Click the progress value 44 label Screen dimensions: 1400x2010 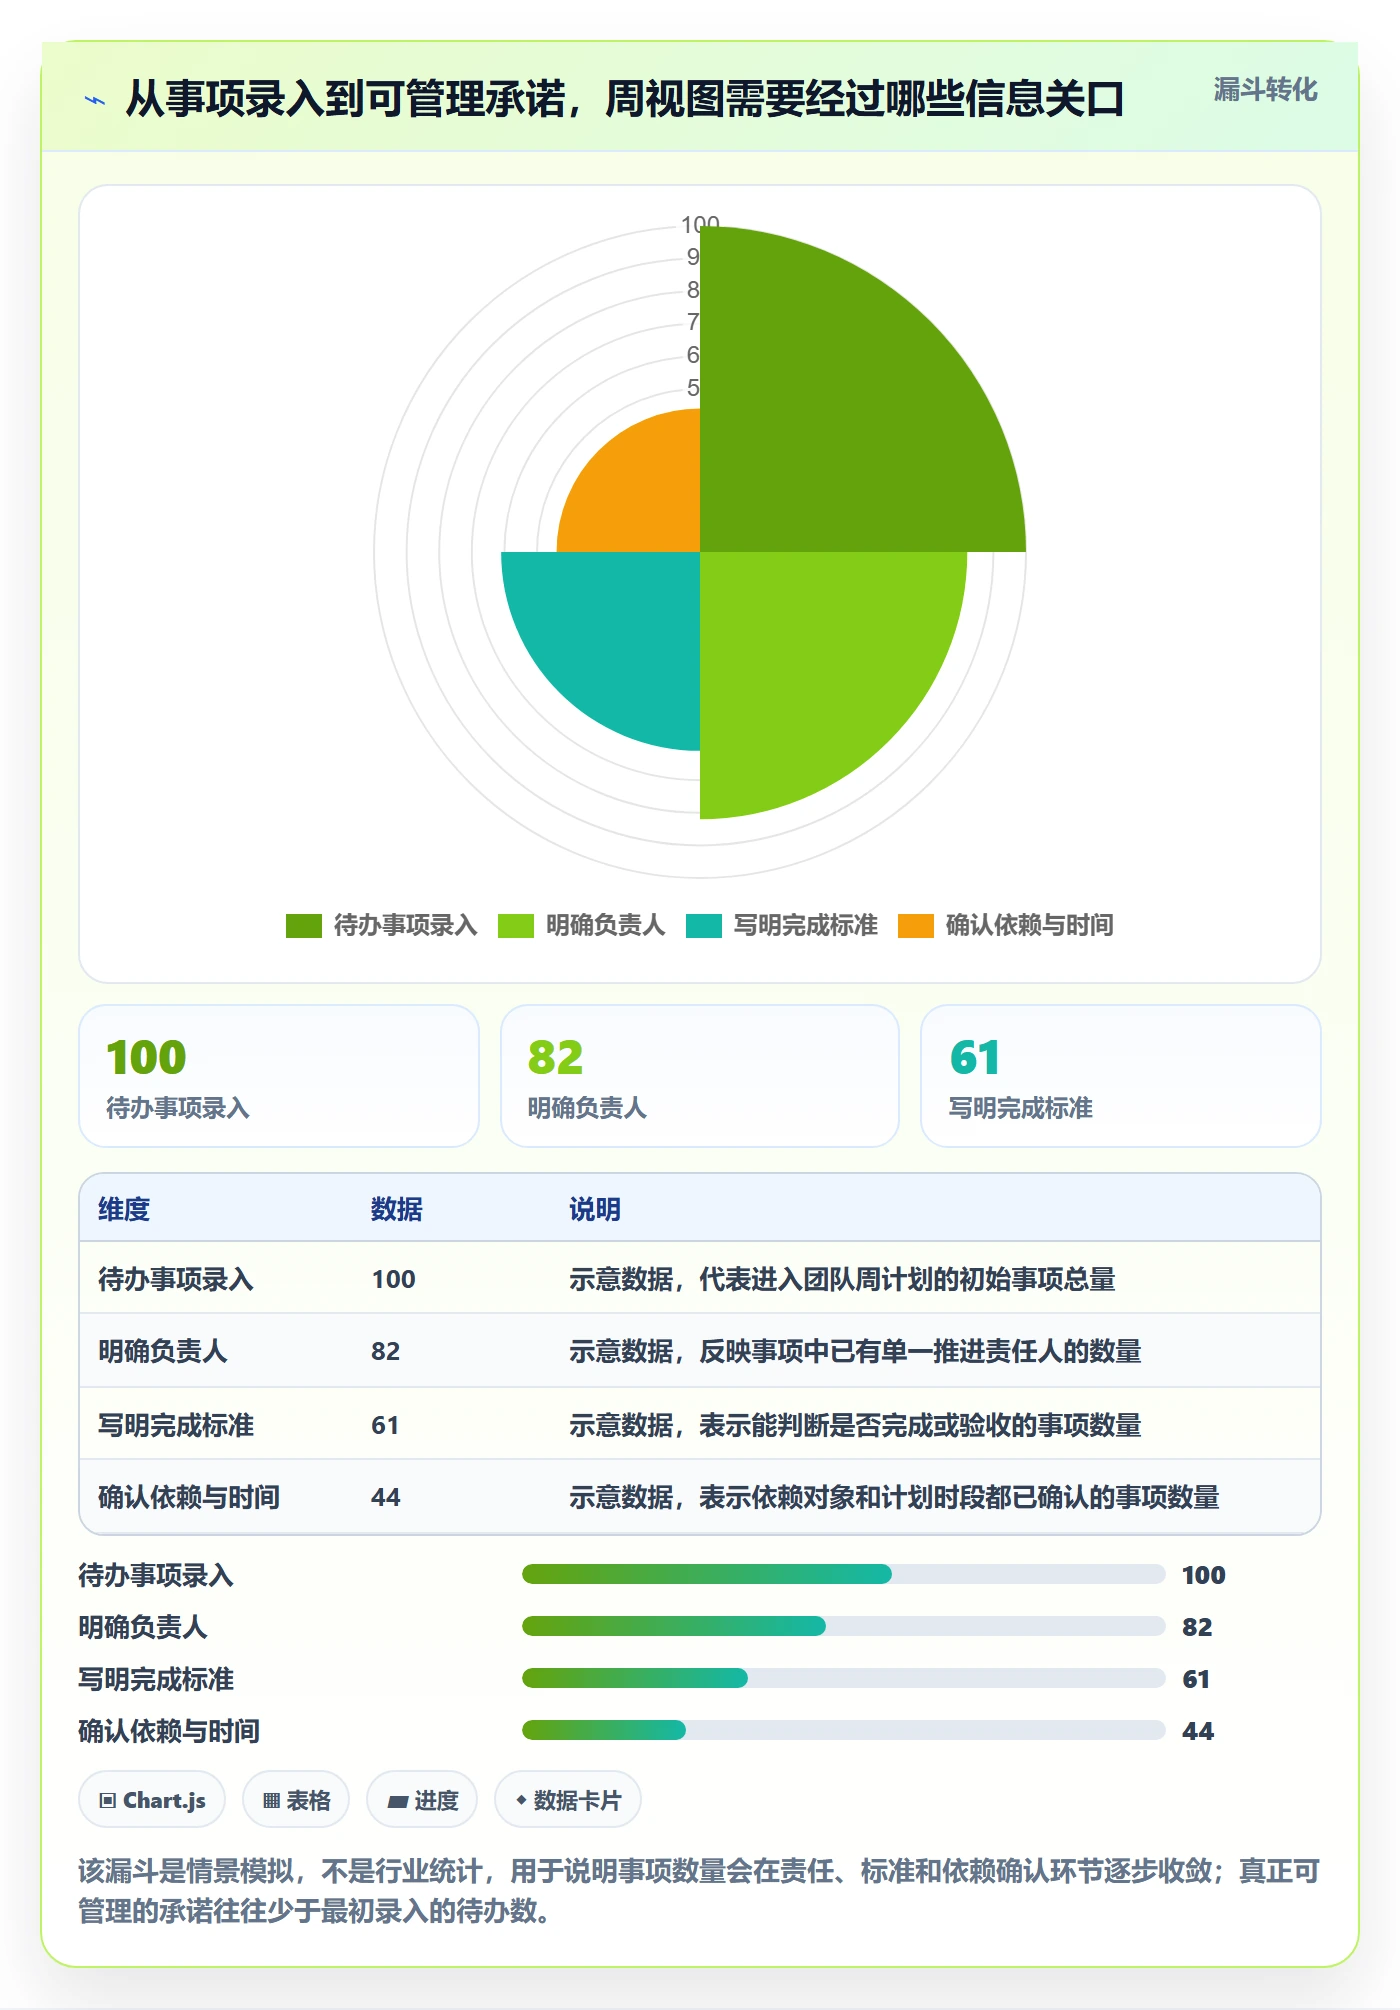tap(1198, 1731)
